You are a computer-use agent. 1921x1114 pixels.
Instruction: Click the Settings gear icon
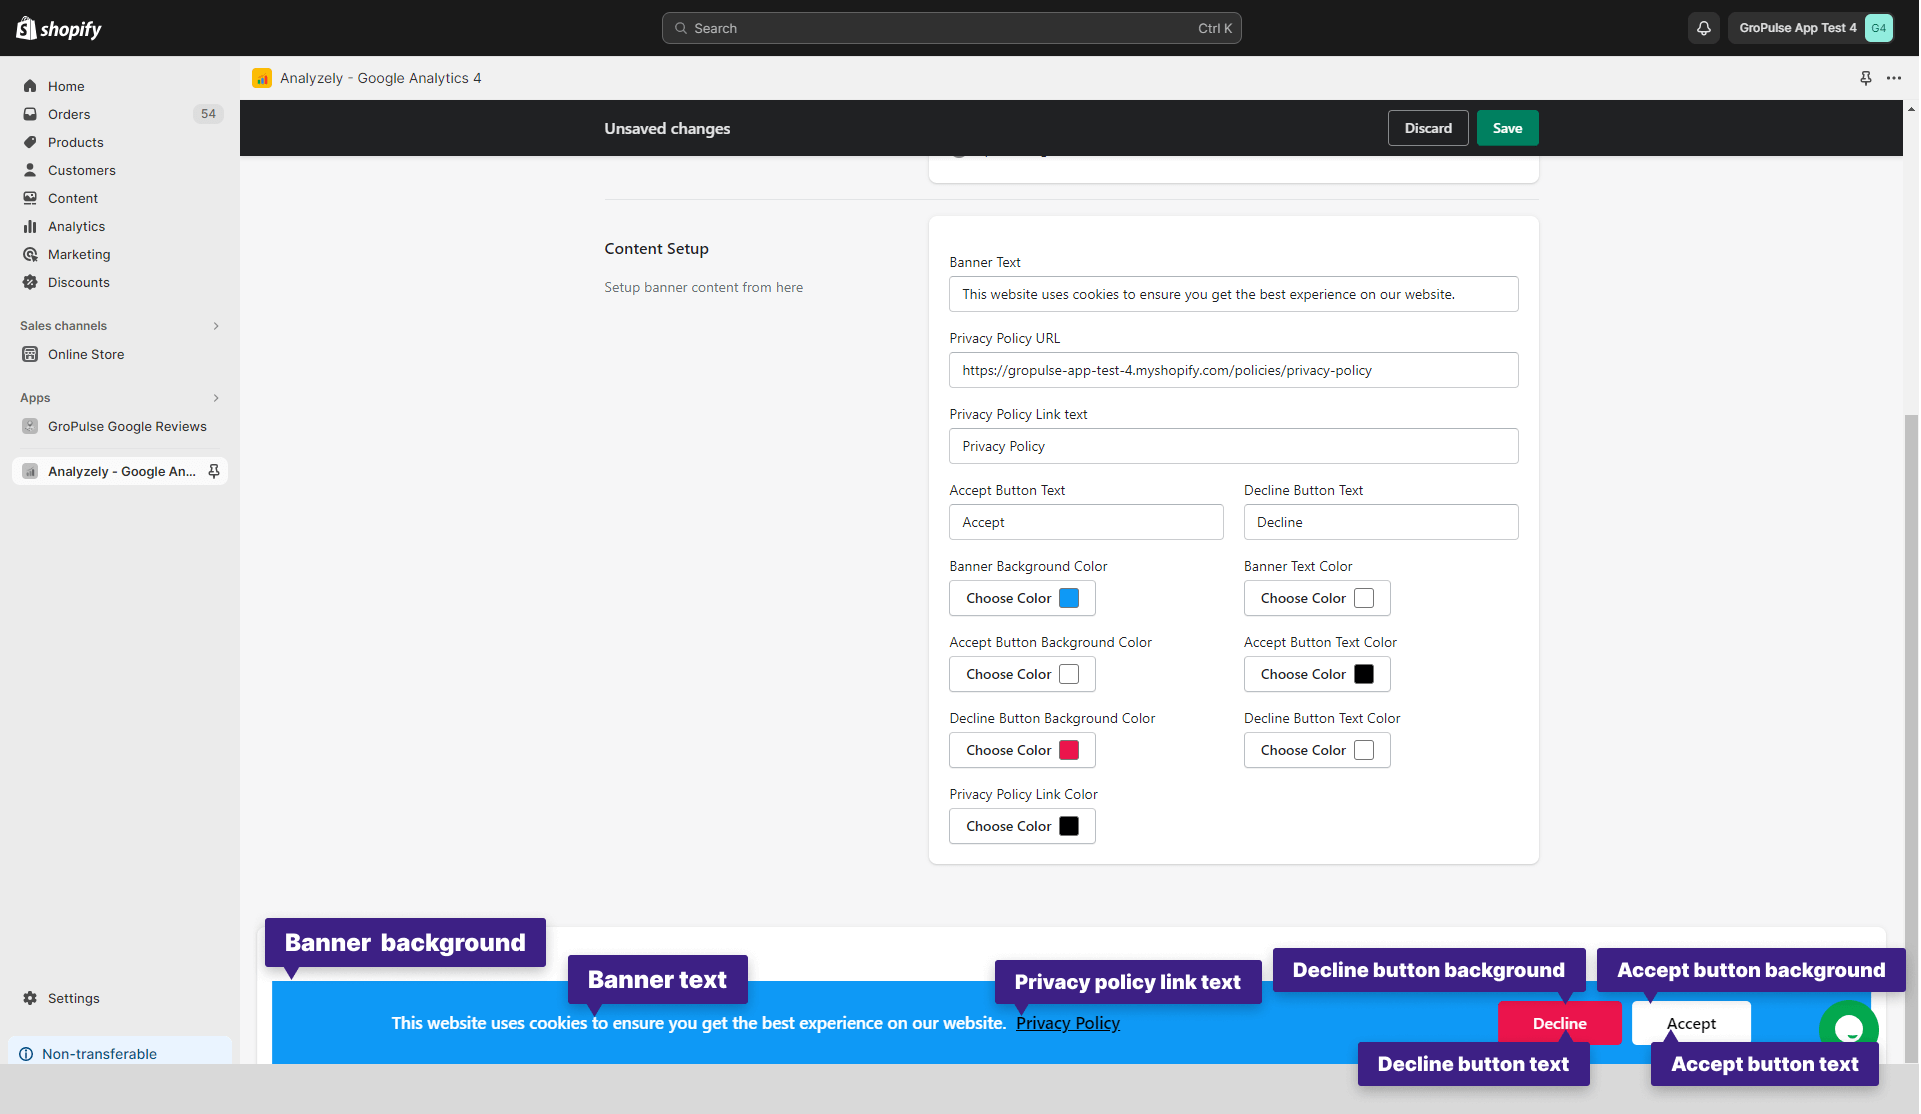pos(30,998)
